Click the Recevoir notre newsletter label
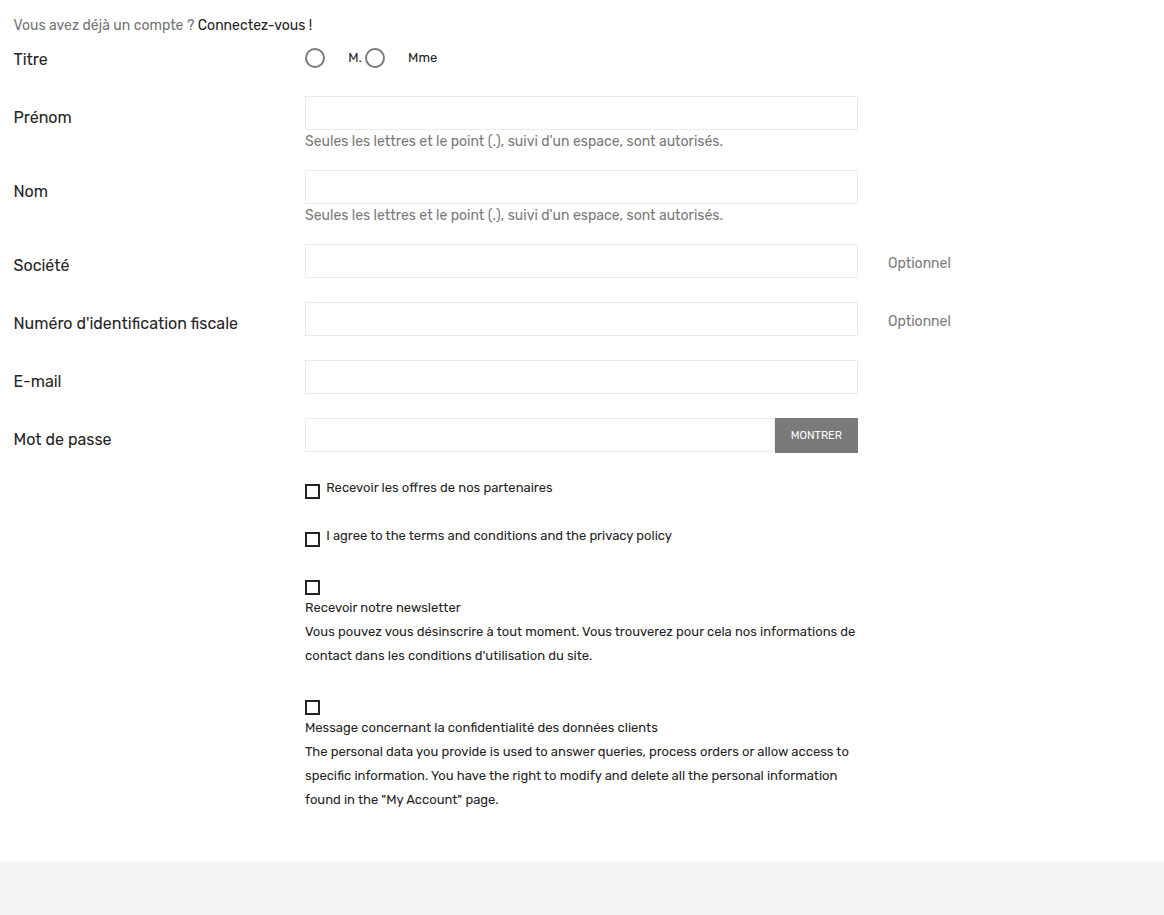The width and height of the screenshot is (1164, 915). (x=382, y=608)
